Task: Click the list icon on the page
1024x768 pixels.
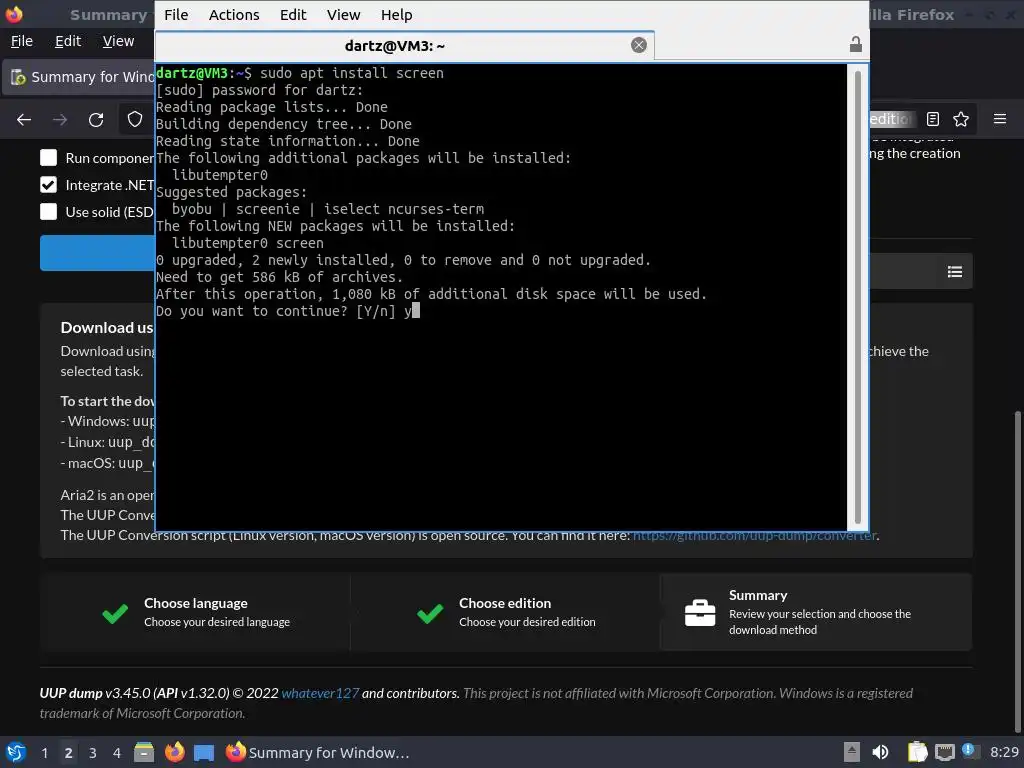Action: tap(955, 272)
